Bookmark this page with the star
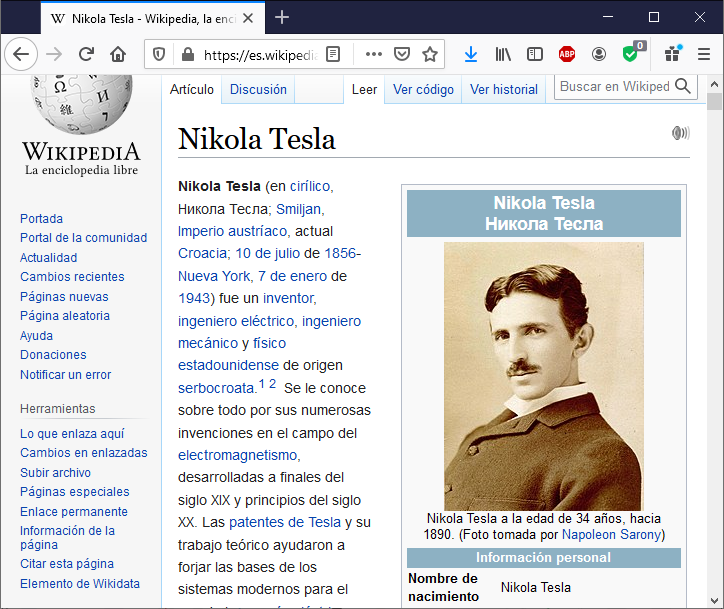The width and height of the screenshot is (724, 609). click(430, 54)
